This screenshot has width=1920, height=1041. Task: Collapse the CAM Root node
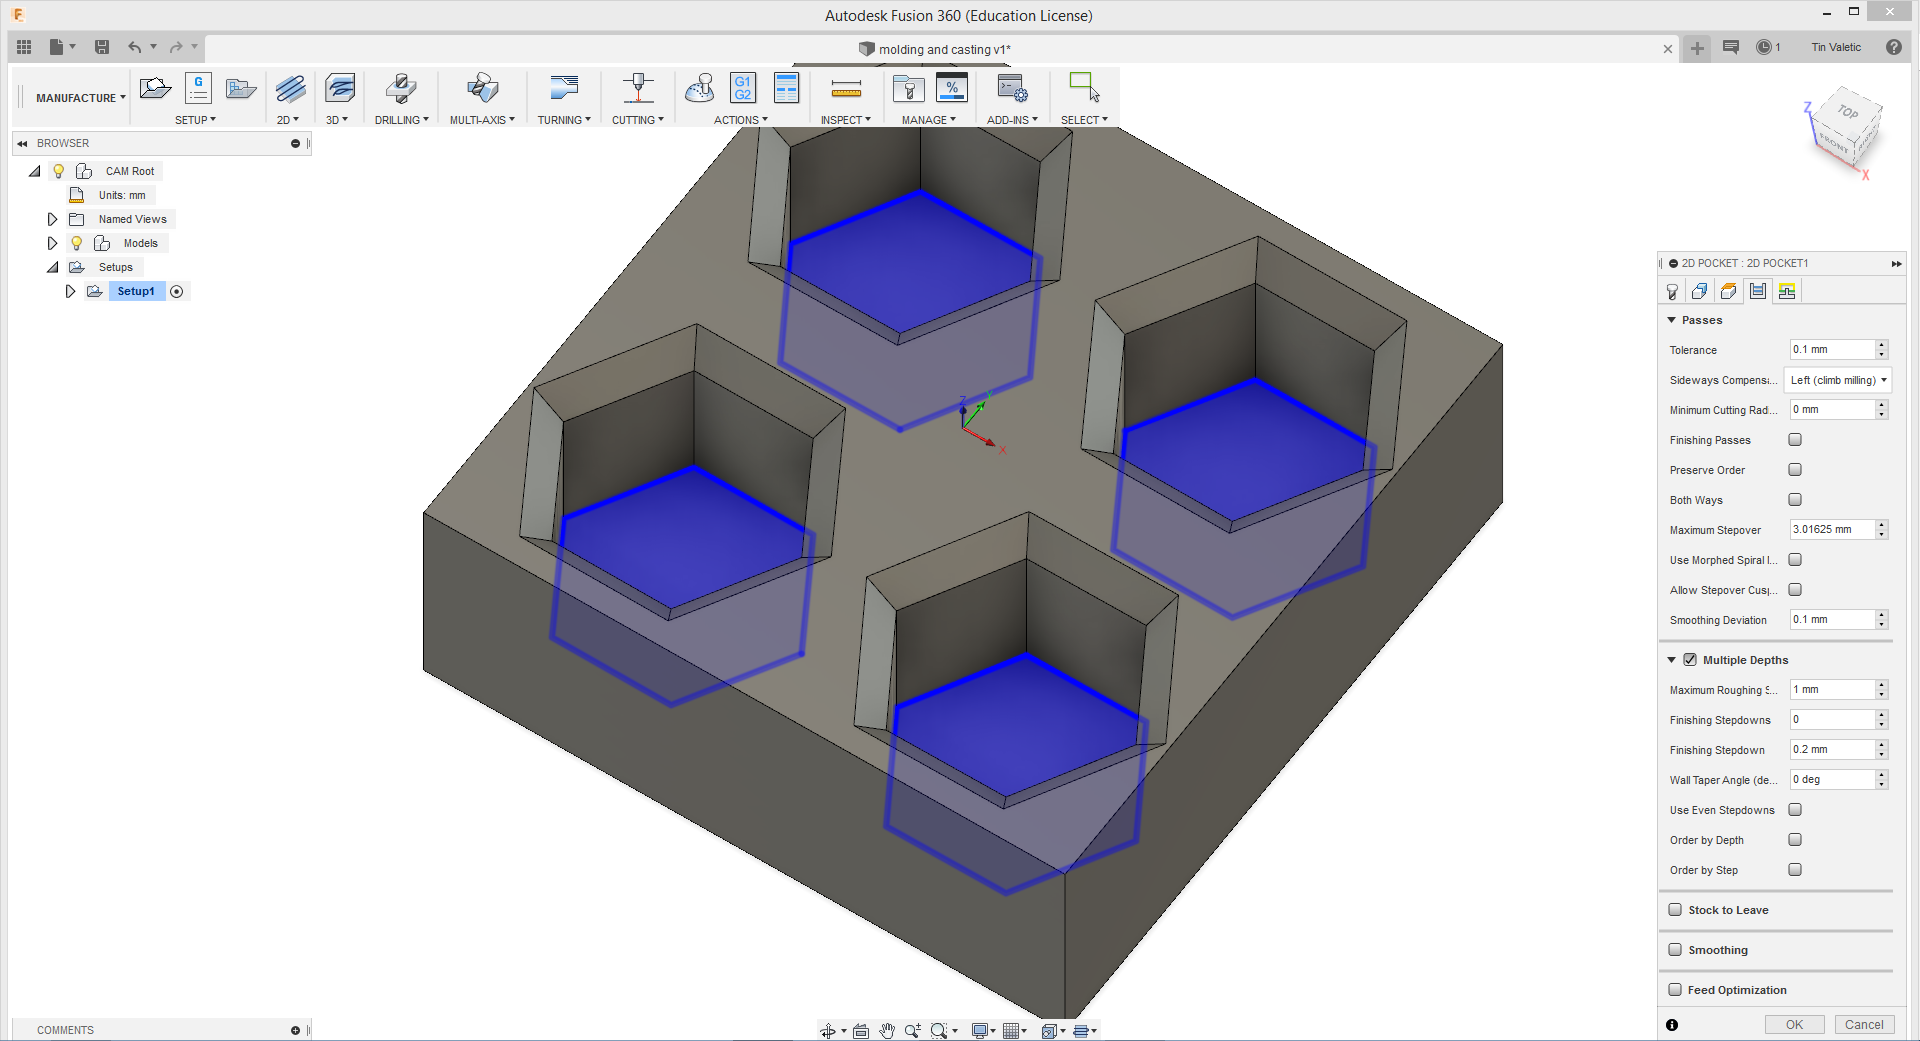(35, 171)
